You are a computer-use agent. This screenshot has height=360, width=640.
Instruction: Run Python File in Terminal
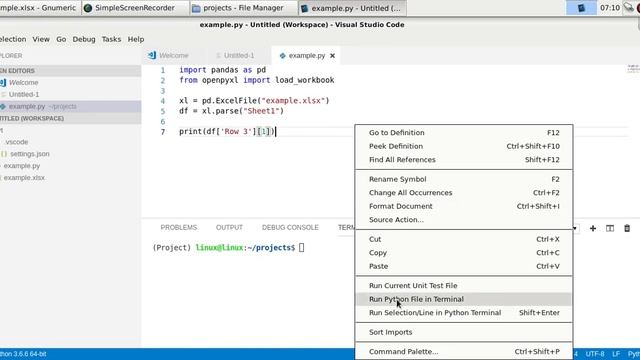coord(464,299)
